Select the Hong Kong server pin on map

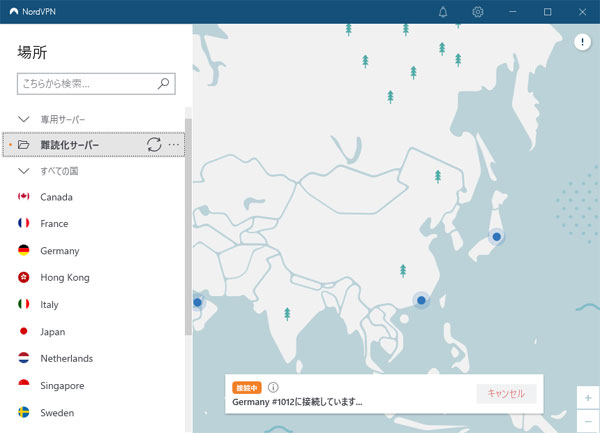tap(421, 300)
